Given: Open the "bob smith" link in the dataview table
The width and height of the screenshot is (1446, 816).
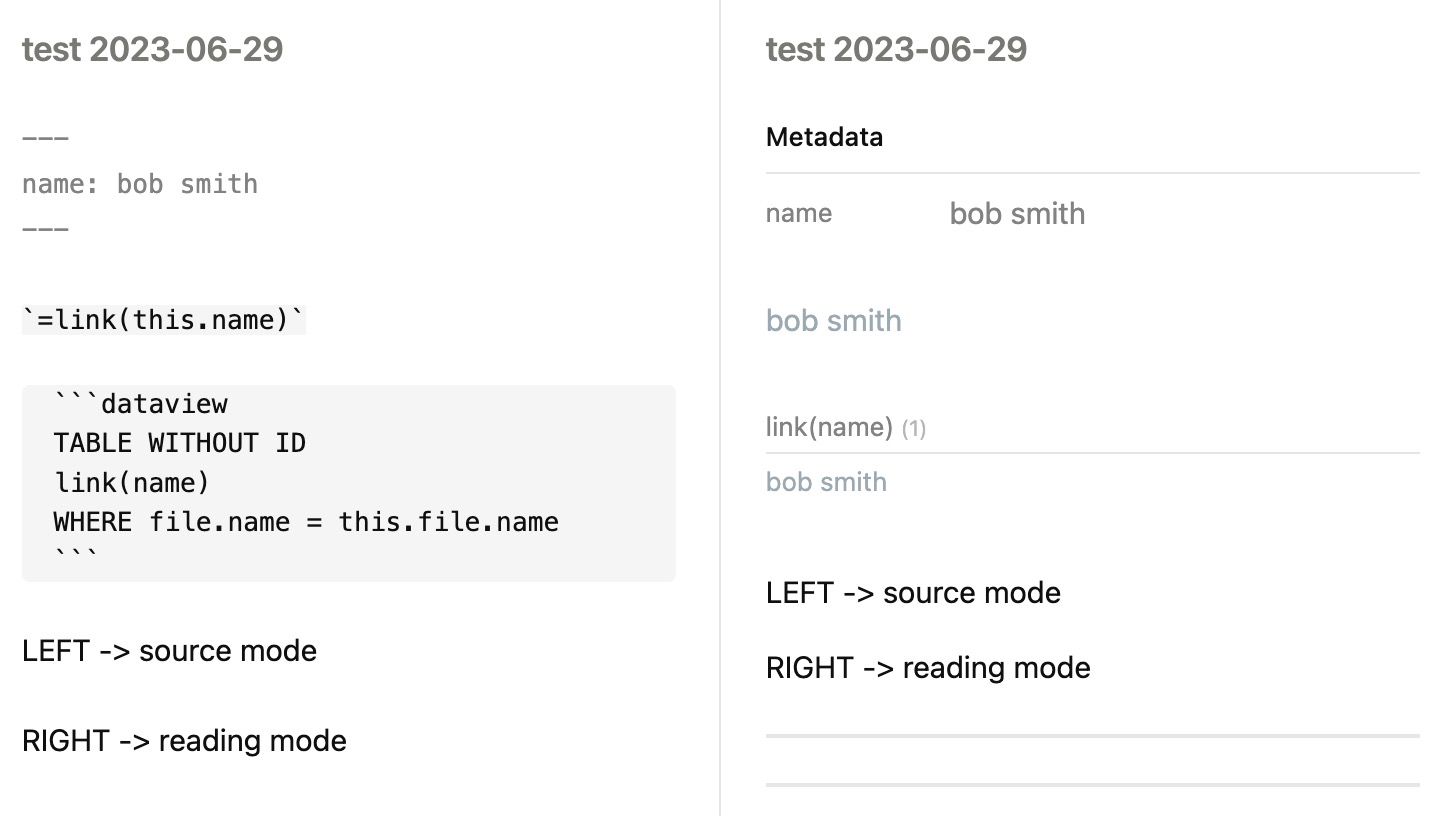Looking at the screenshot, I should (826, 482).
